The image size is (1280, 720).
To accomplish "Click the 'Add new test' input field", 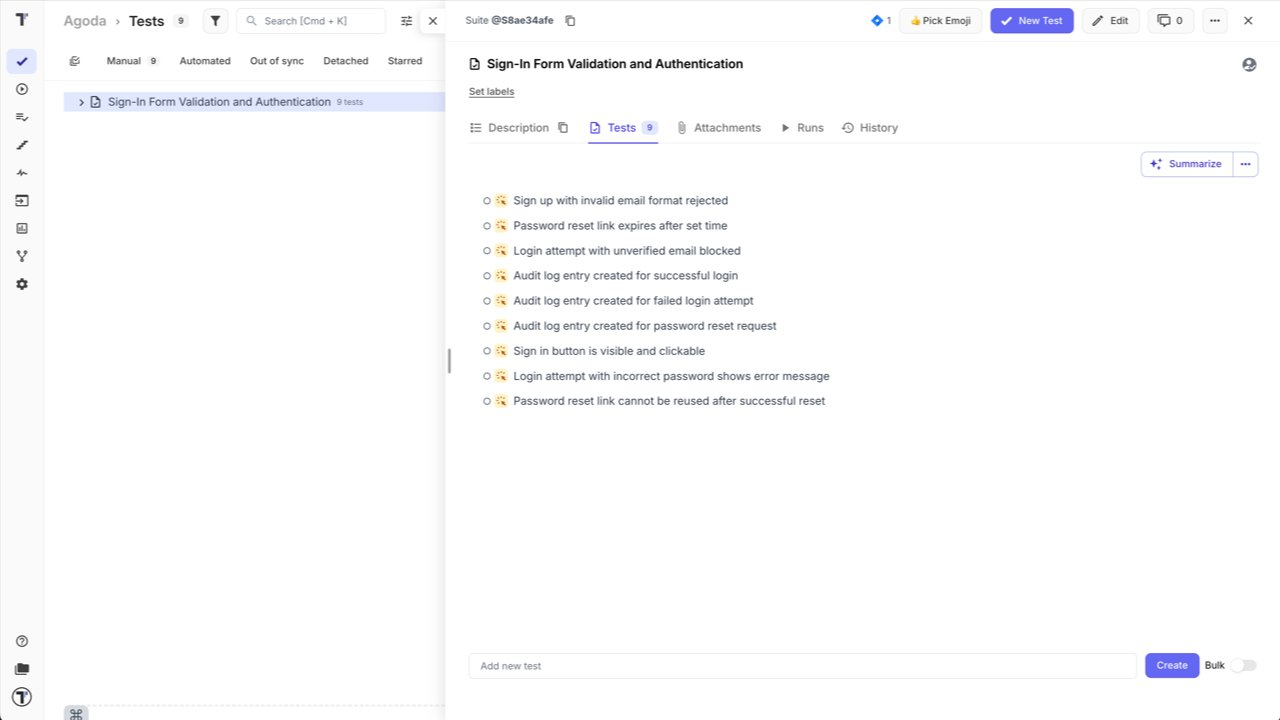I will point(800,665).
